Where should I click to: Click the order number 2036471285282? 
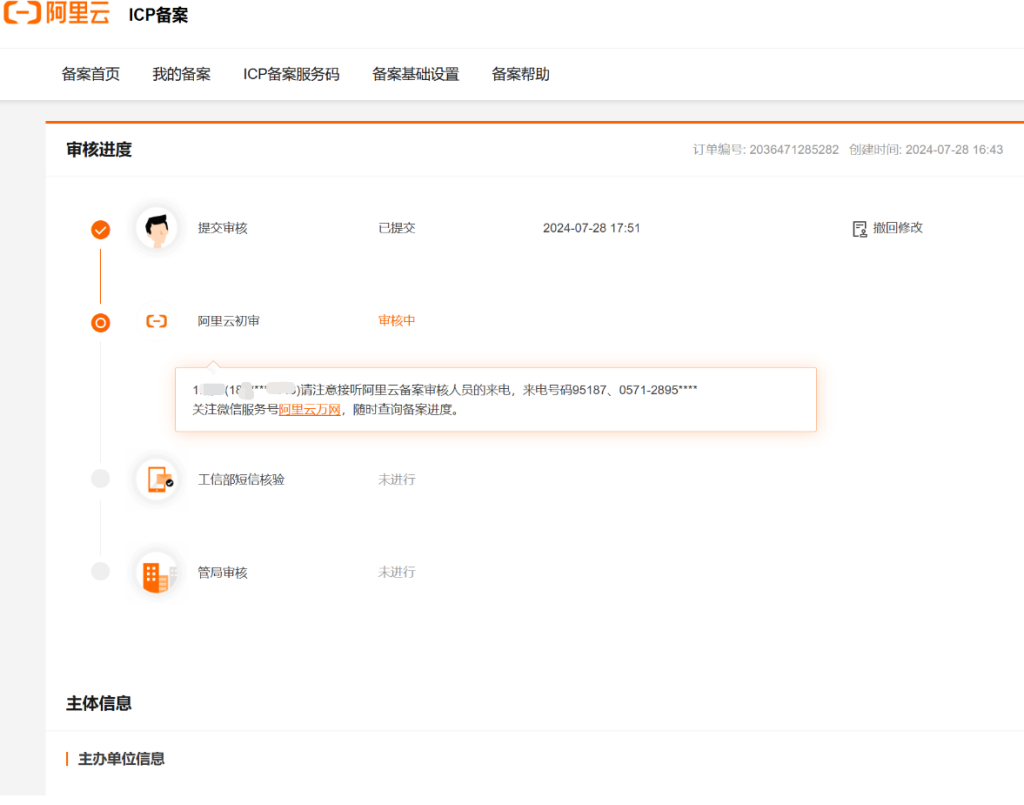pyautogui.click(x=793, y=150)
